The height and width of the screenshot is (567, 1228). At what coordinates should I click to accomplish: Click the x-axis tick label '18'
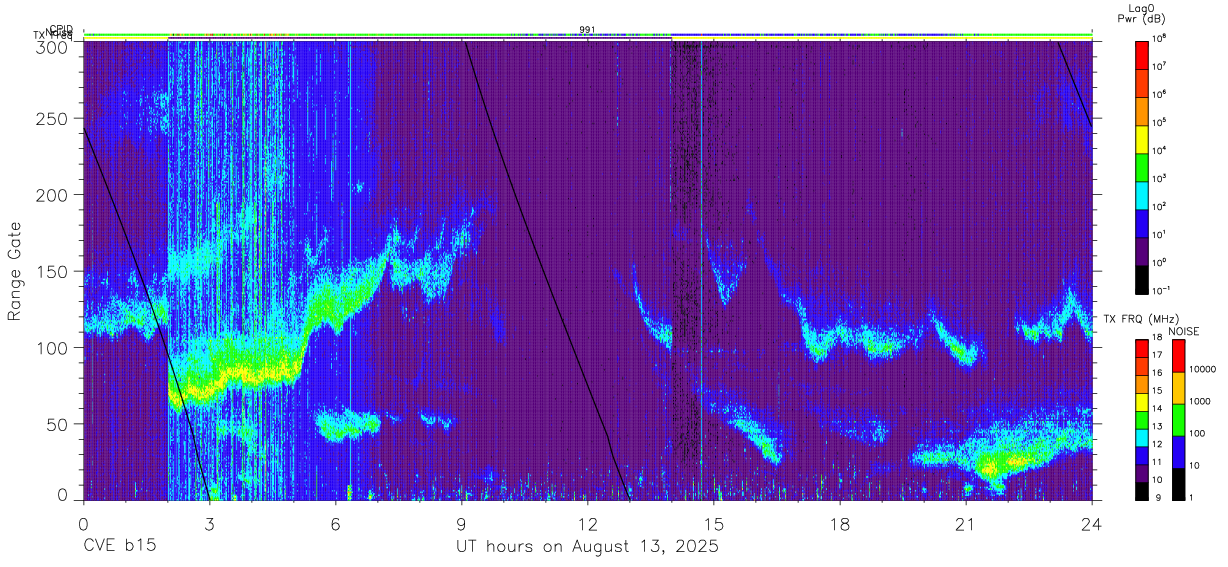(x=840, y=525)
